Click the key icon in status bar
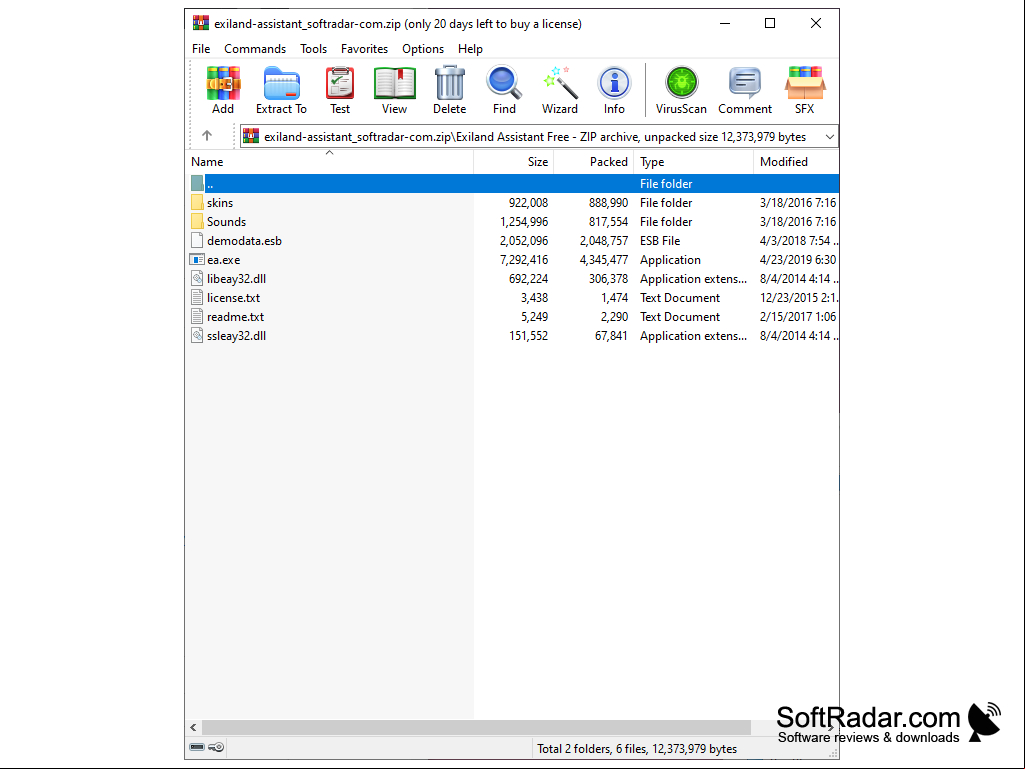 [x=216, y=747]
